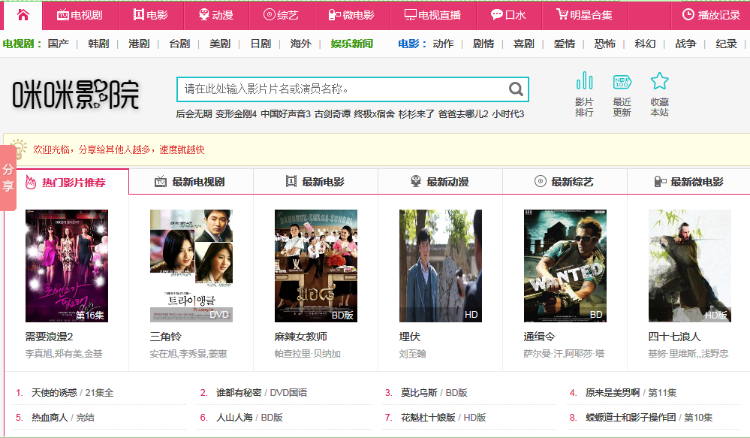
Task: Select the 最新电视剧 tab
Action: 190,182
